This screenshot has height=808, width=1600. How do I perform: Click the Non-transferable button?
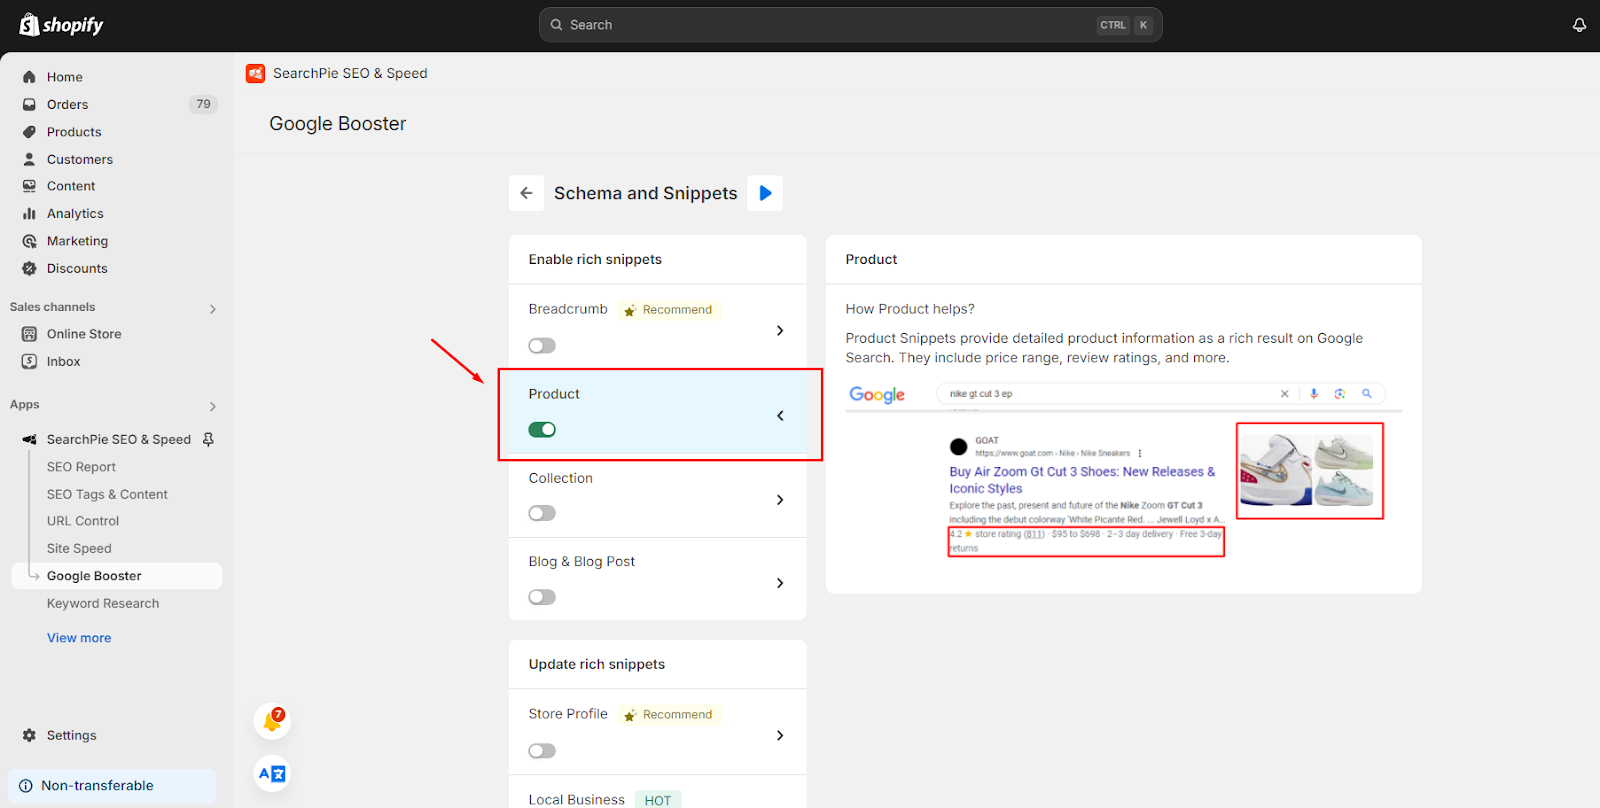click(x=112, y=786)
